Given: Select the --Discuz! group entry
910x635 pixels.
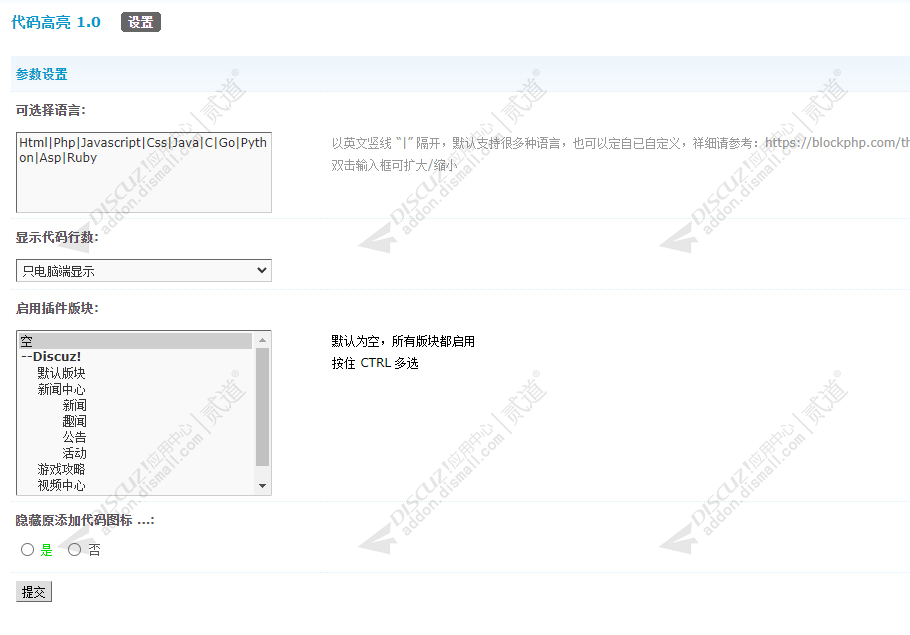Looking at the screenshot, I should 136,356.
